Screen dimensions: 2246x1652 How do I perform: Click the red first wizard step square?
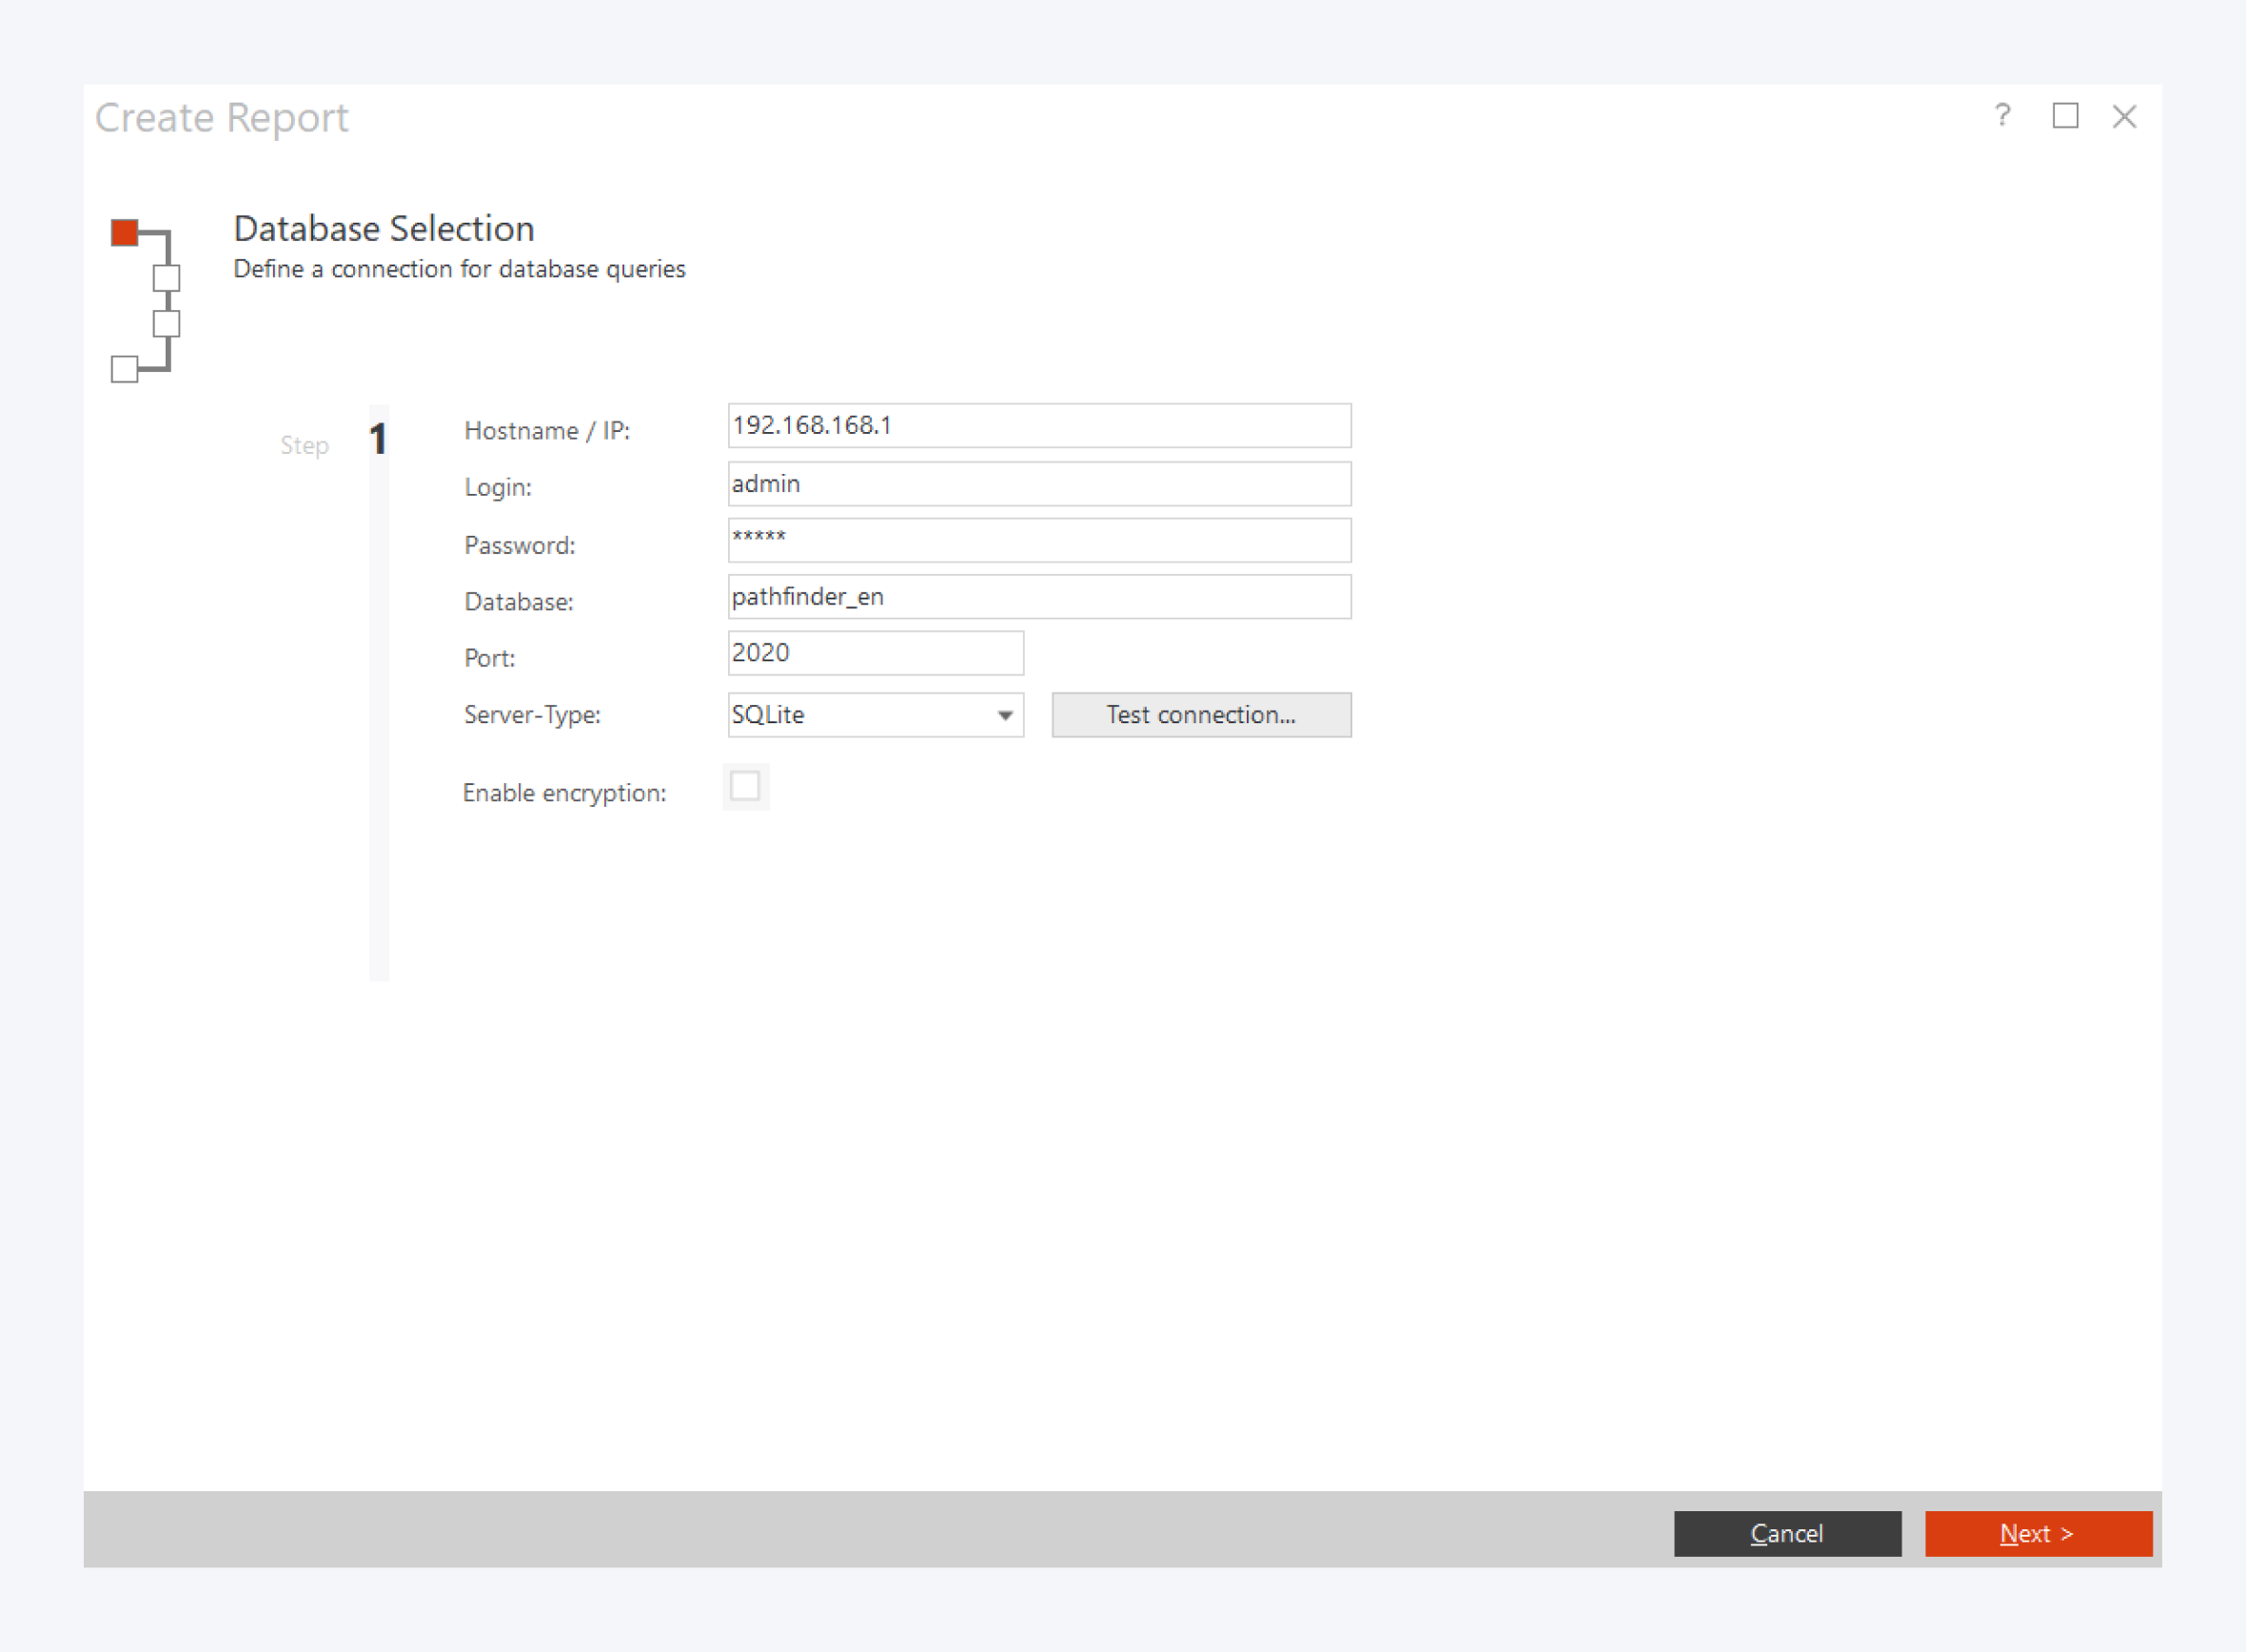pyautogui.click(x=125, y=232)
